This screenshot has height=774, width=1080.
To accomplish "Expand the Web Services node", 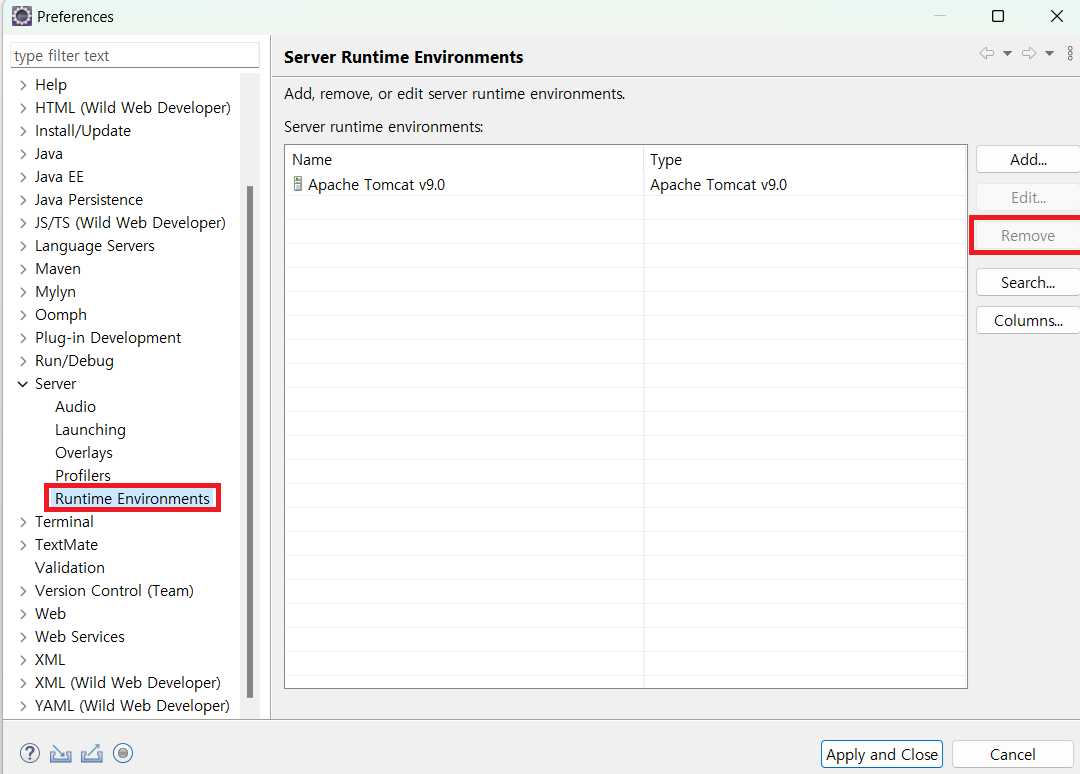I will pos(23,637).
